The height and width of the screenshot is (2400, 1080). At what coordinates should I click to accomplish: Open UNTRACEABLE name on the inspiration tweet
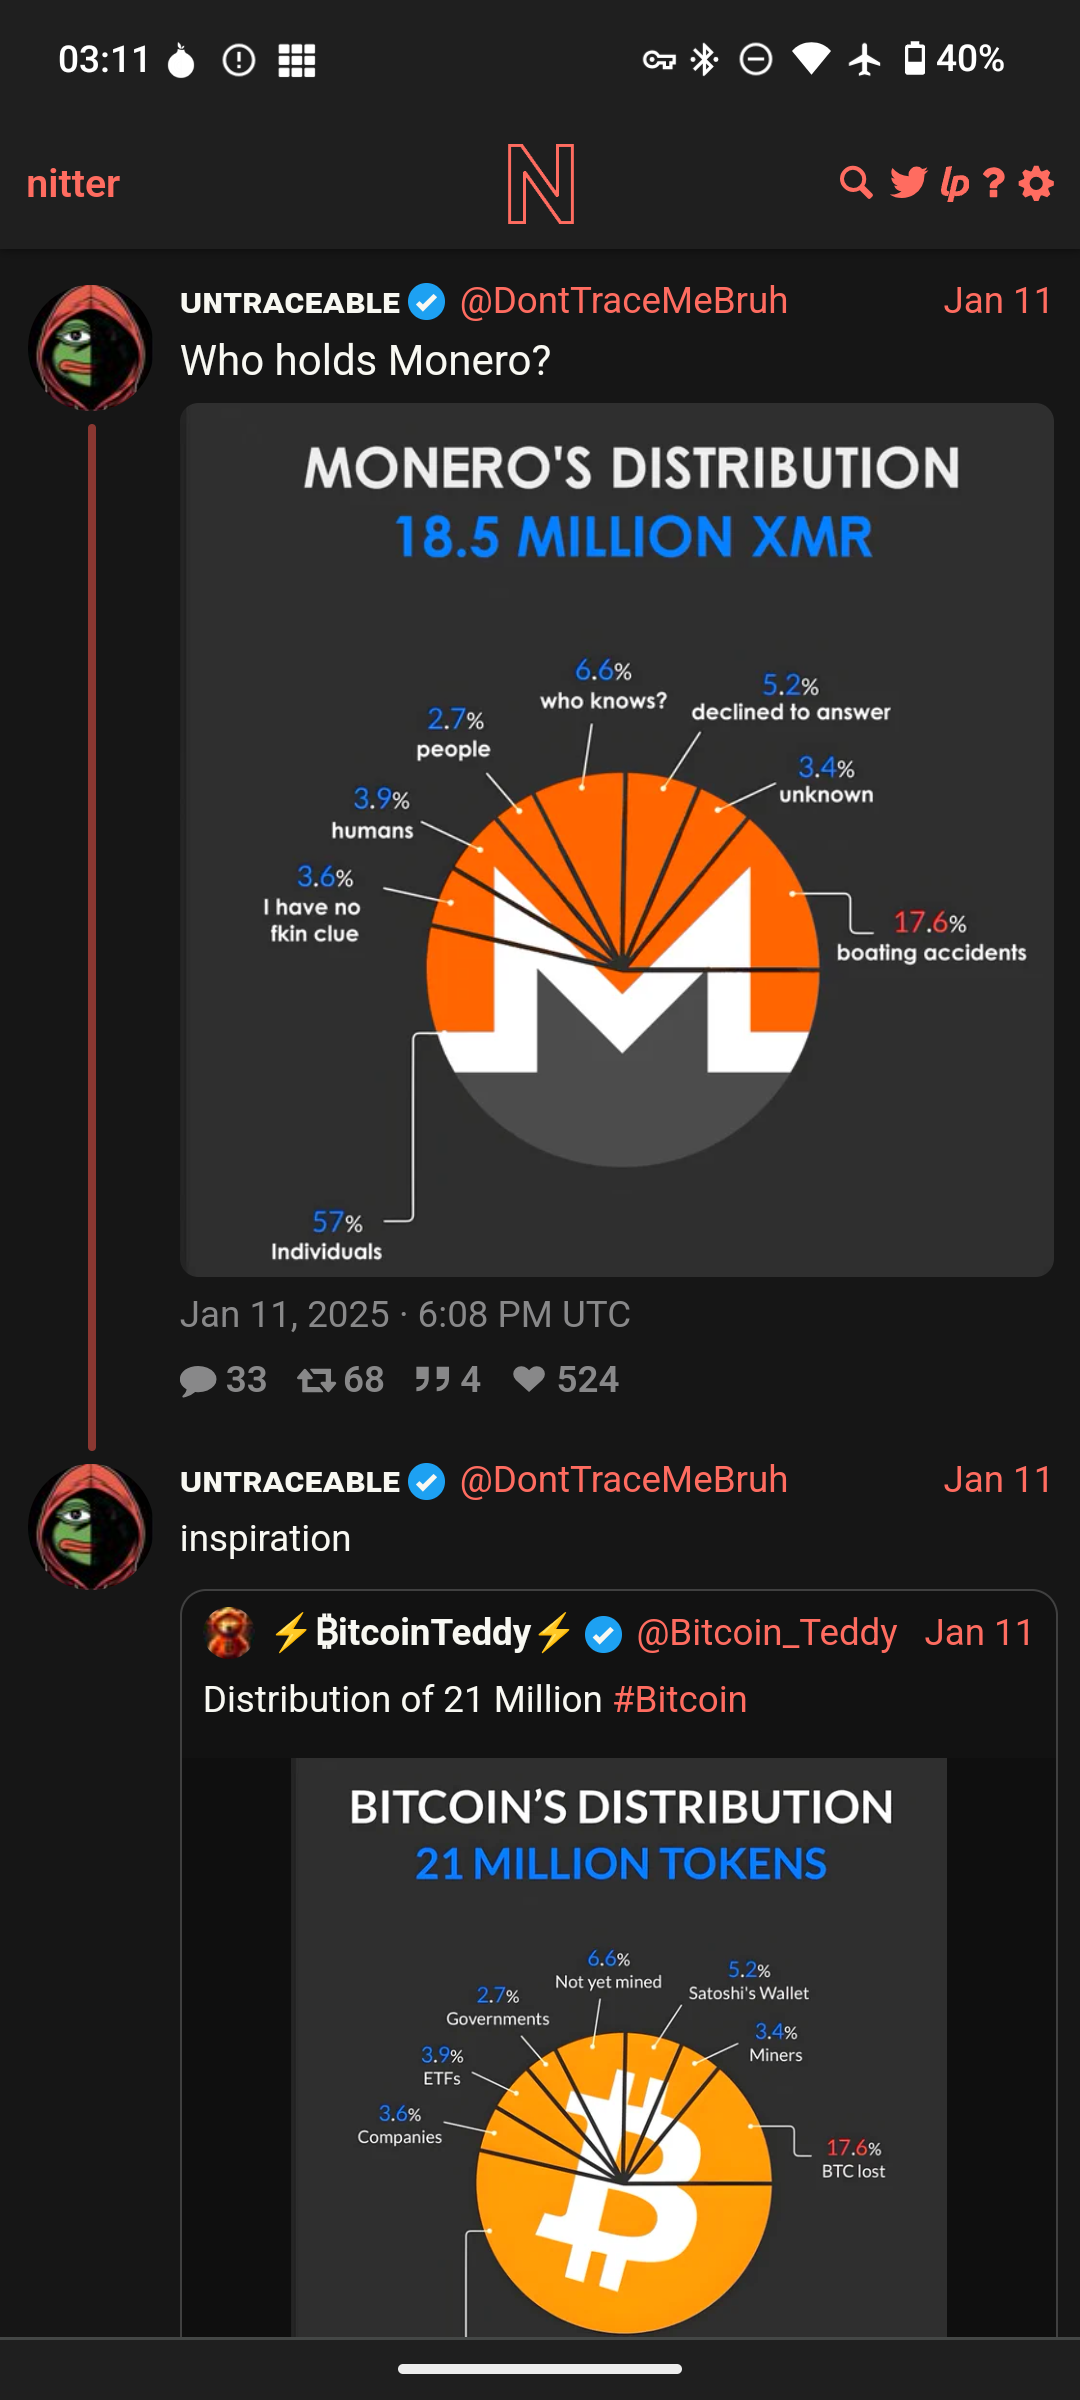[x=290, y=1482]
